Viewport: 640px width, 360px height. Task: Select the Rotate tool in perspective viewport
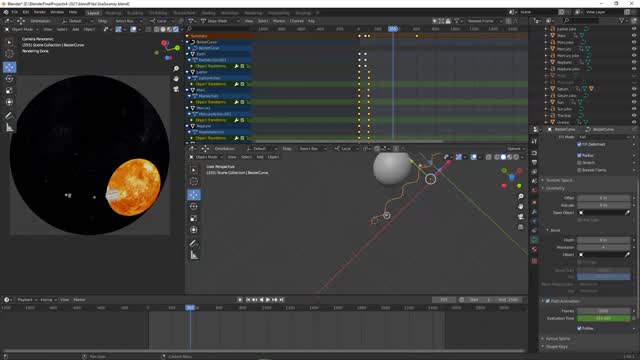click(194, 206)
